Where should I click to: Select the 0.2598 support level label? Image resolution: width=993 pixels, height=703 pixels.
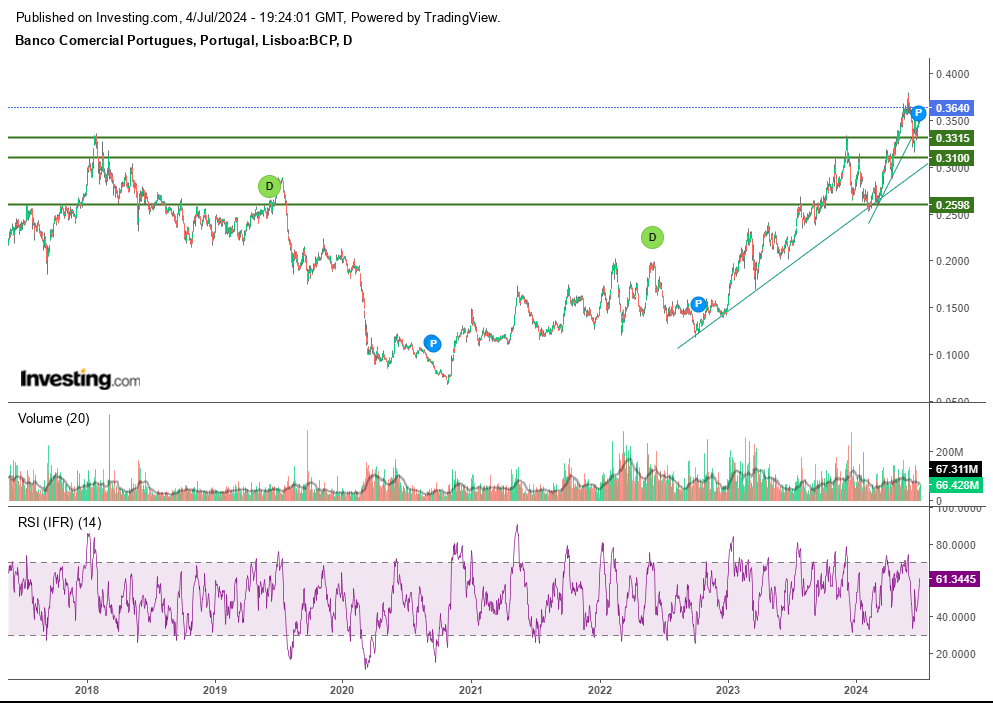952,205
